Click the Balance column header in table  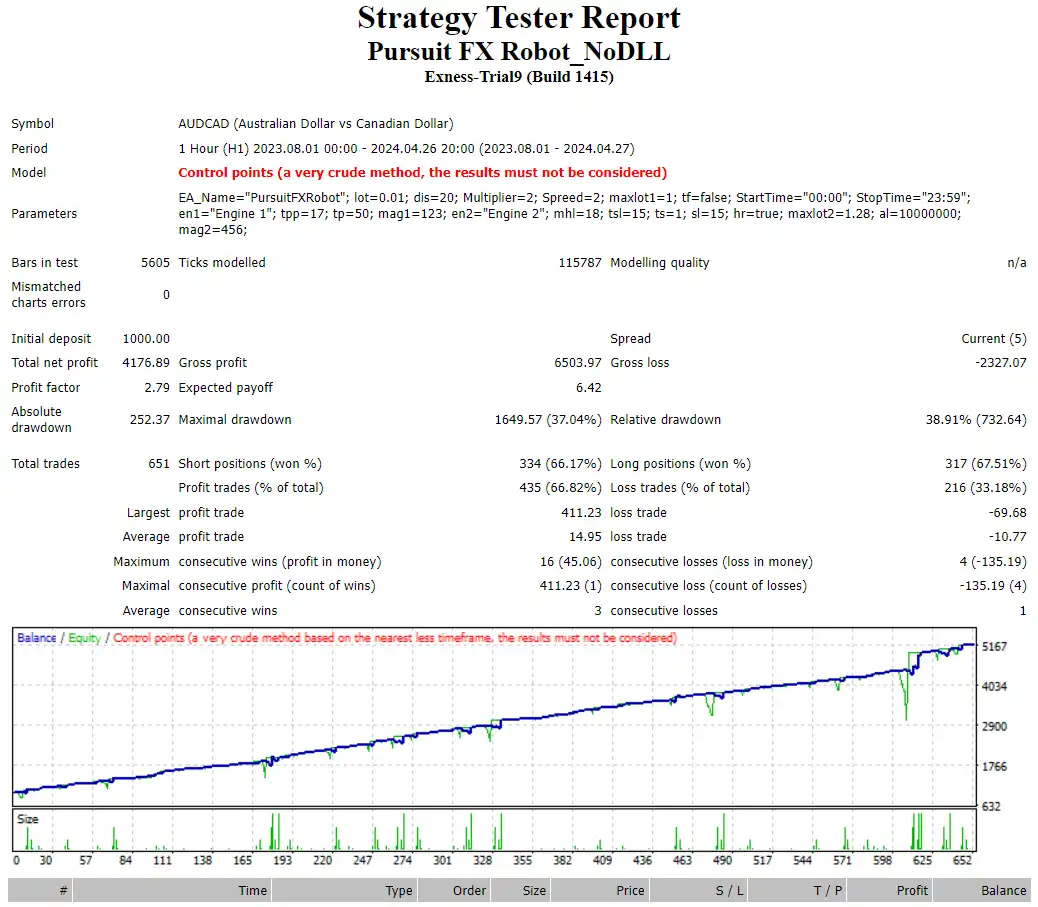pos(1003,891)
